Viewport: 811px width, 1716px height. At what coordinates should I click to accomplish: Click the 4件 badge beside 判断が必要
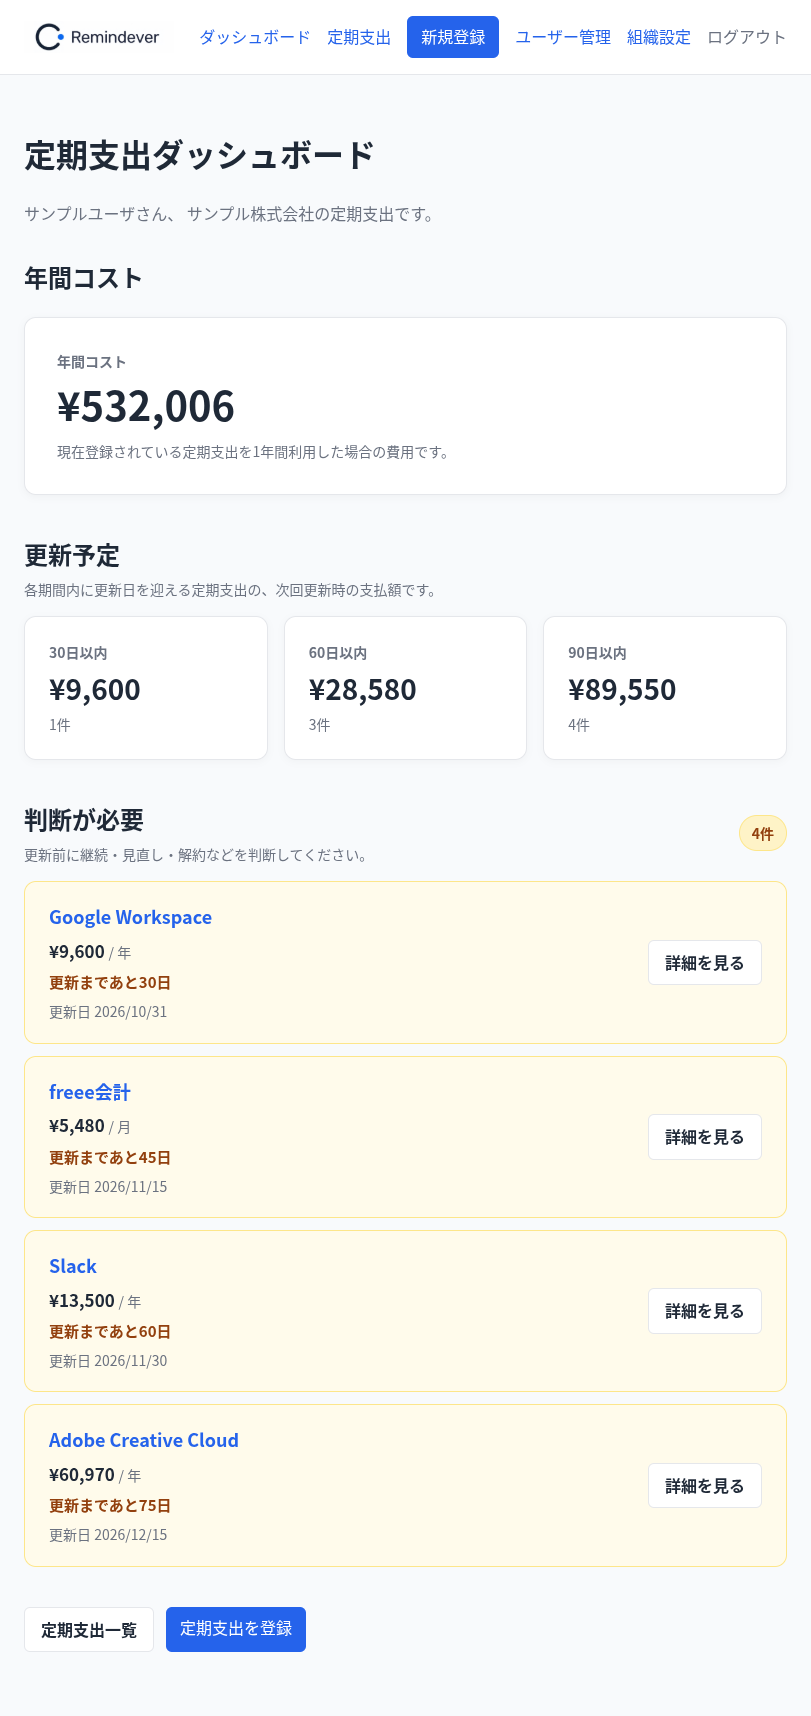(x=763, y=834)
